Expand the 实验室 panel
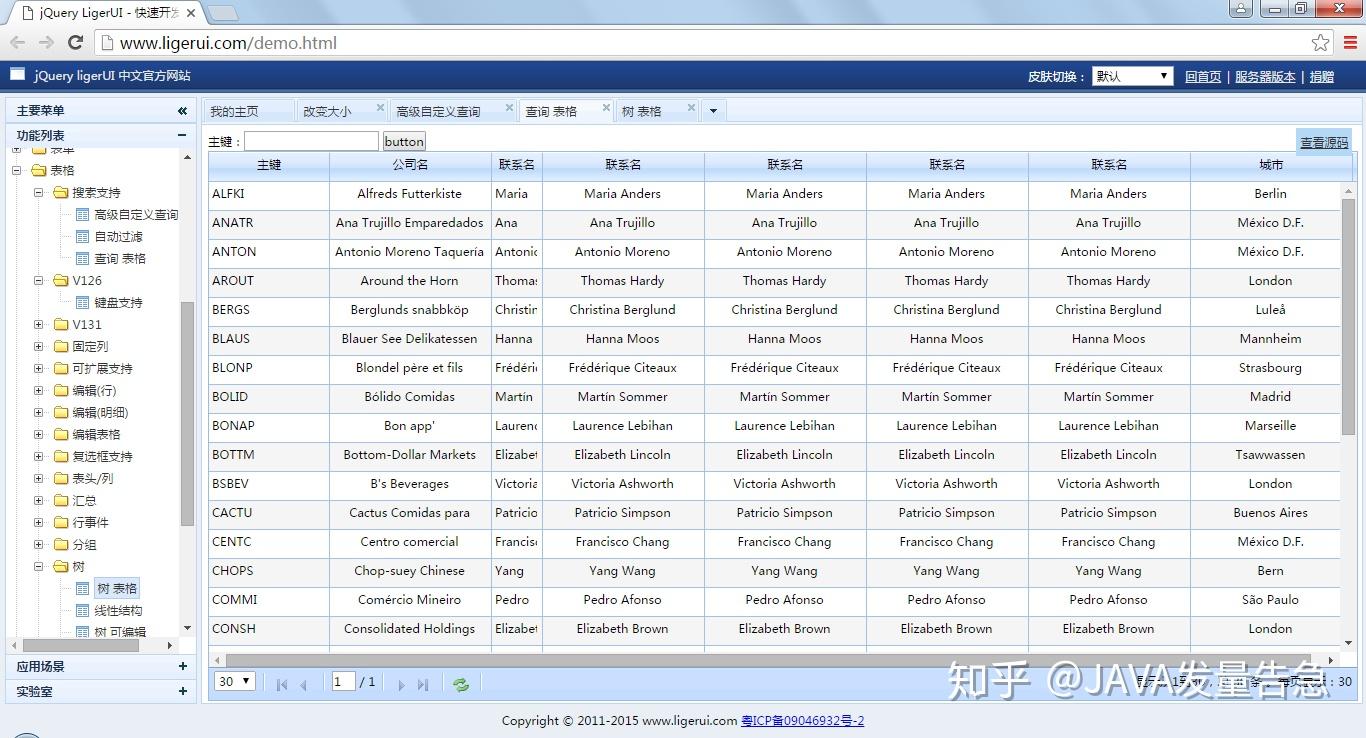1366x738 pixels. 182,690
